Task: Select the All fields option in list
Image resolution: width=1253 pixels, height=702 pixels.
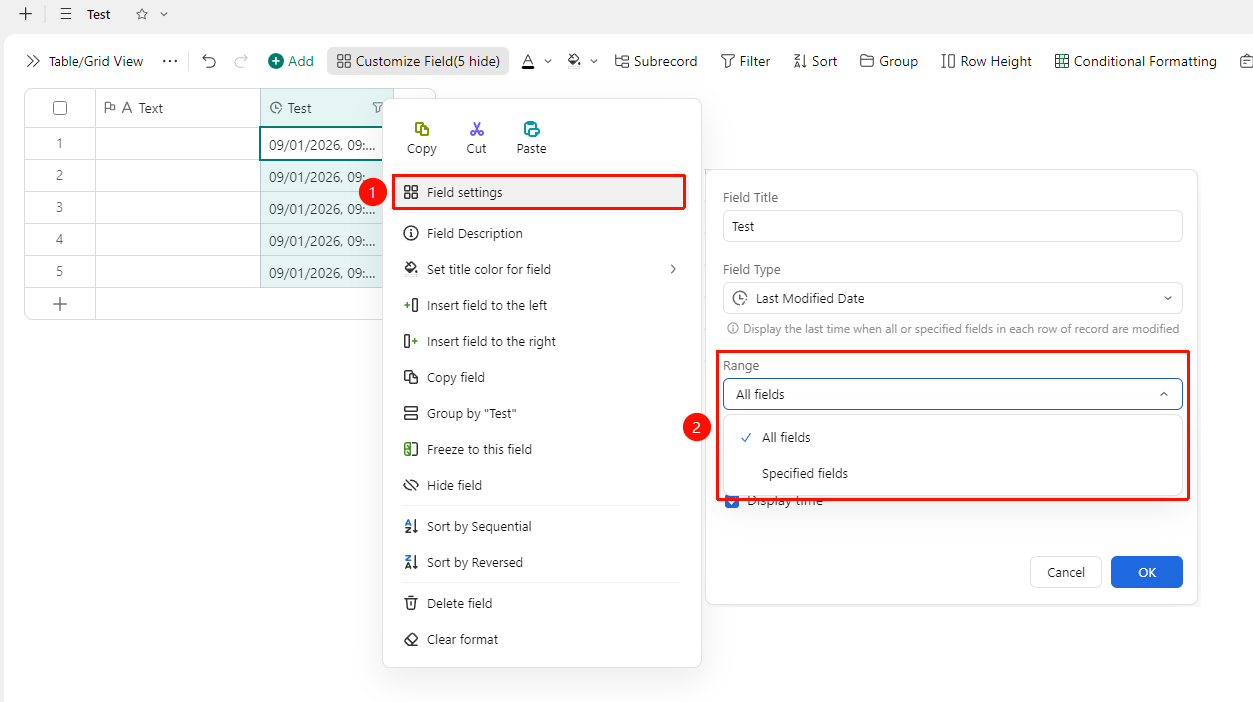Action: pyautogui.click(x=952, y=437)
